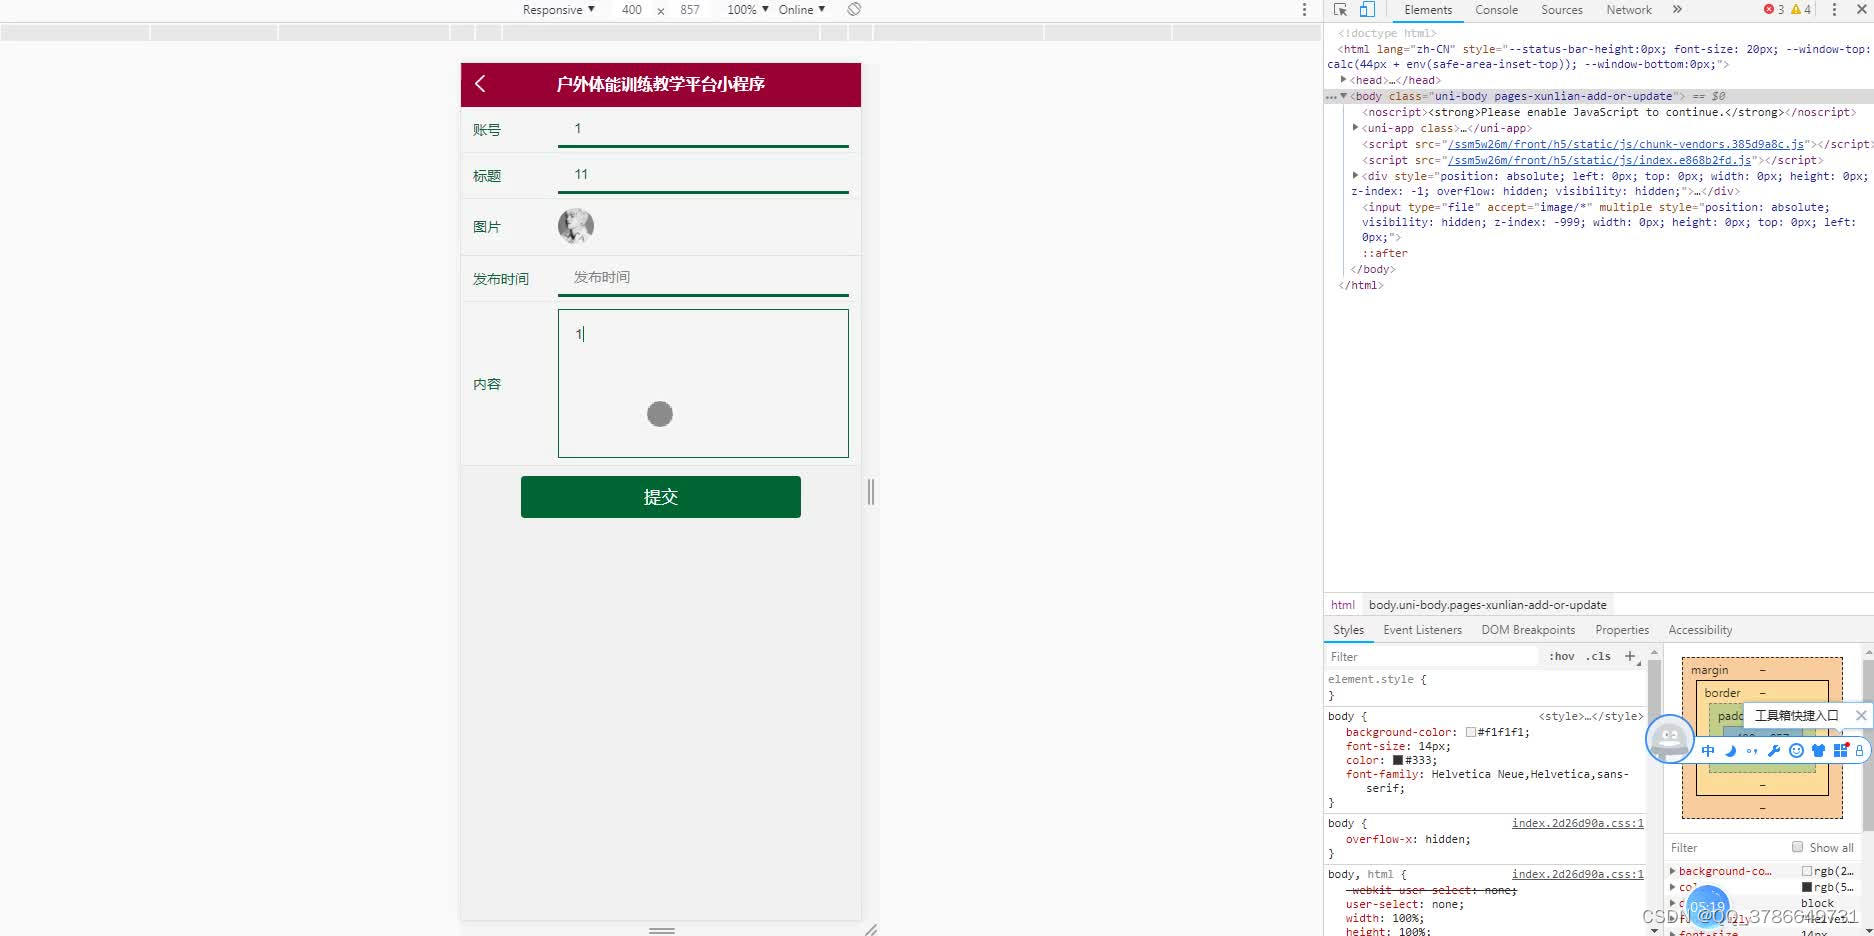Open device toolbar more options menu
Viewport: 1874px width, 936px height.
click(1304, 9)
